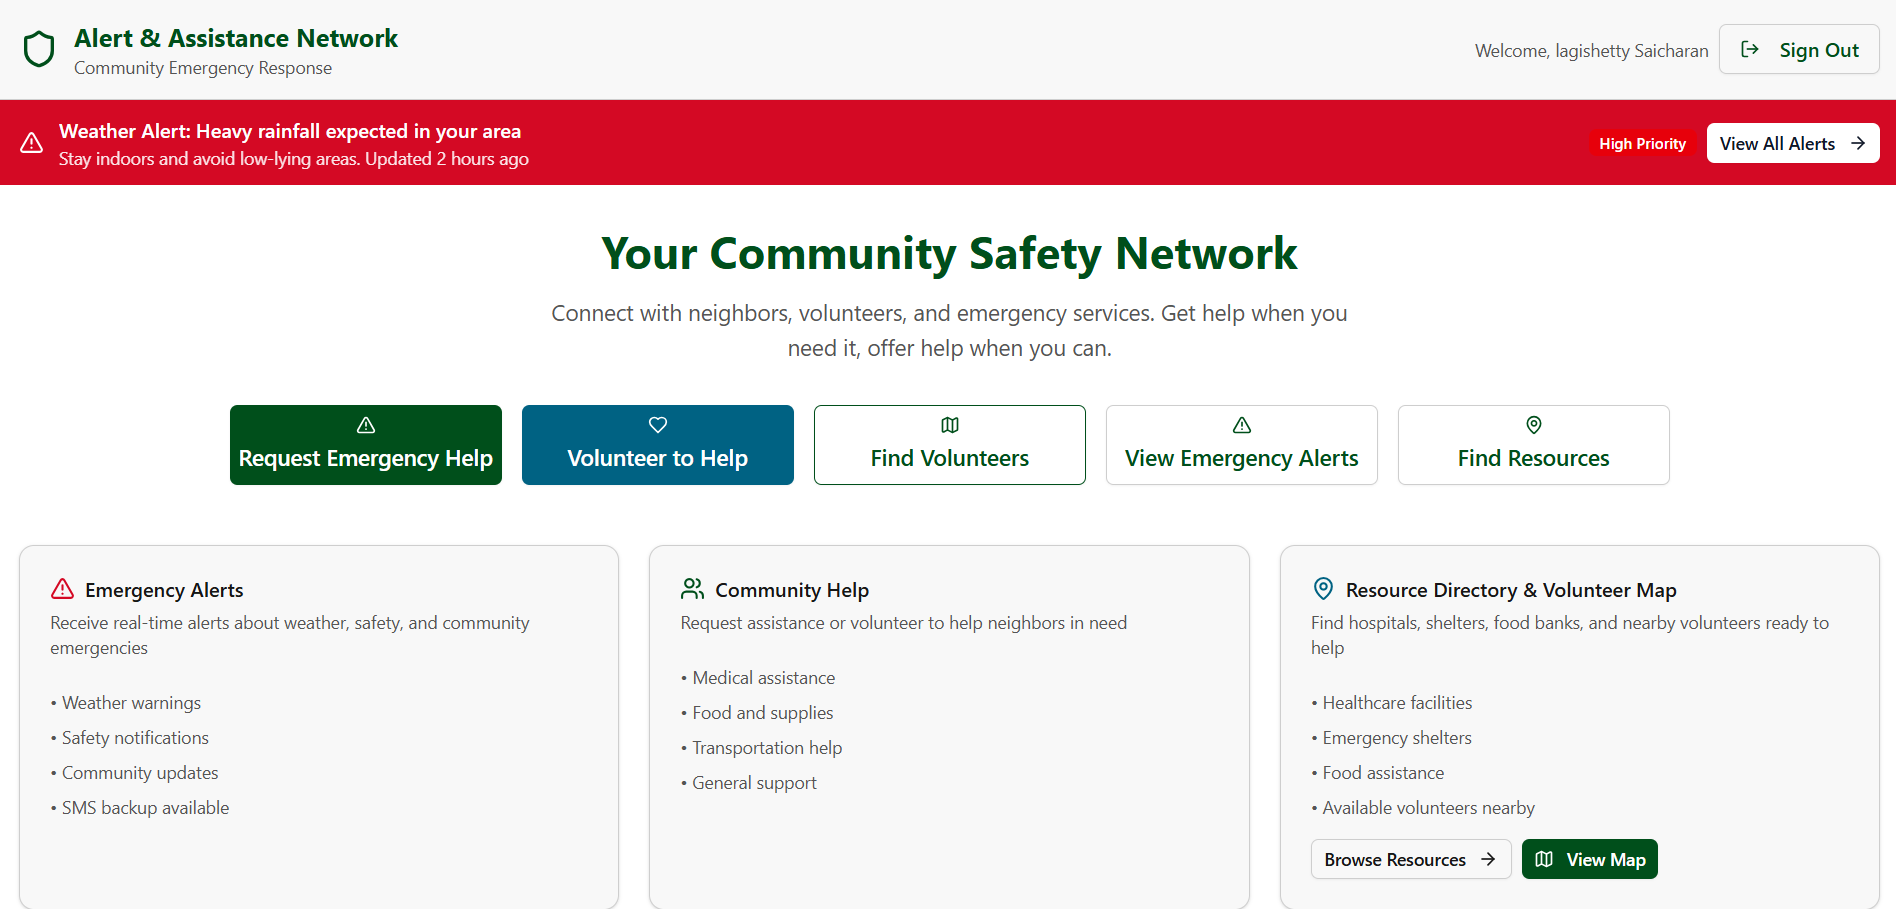The height and width of the screenshot is (909, 1896).
Task: Click 'Receive real-time alerts' description text
Action: pos(290,635)
